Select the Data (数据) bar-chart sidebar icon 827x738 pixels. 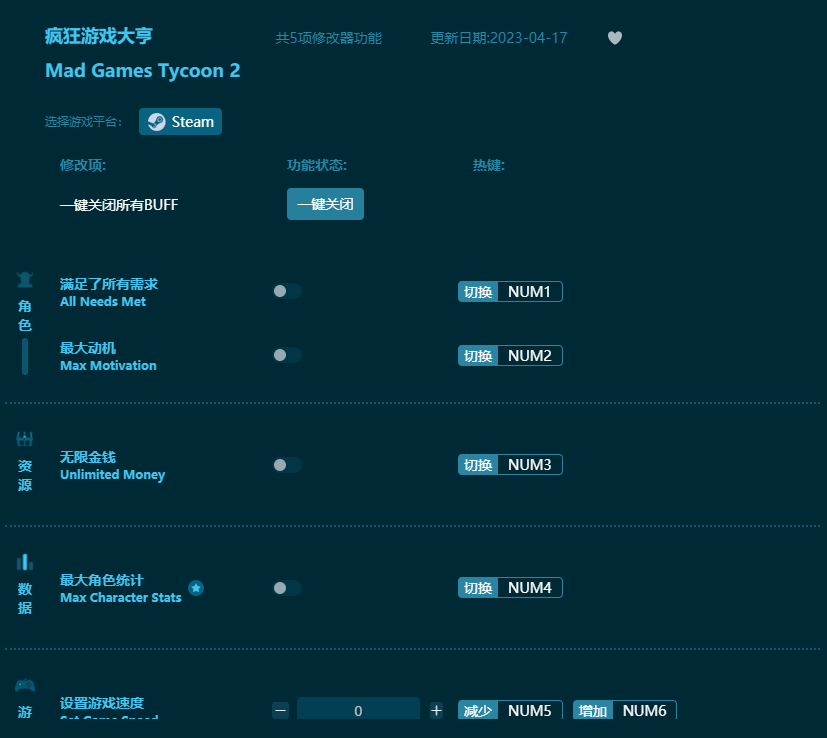click(24, 561)
